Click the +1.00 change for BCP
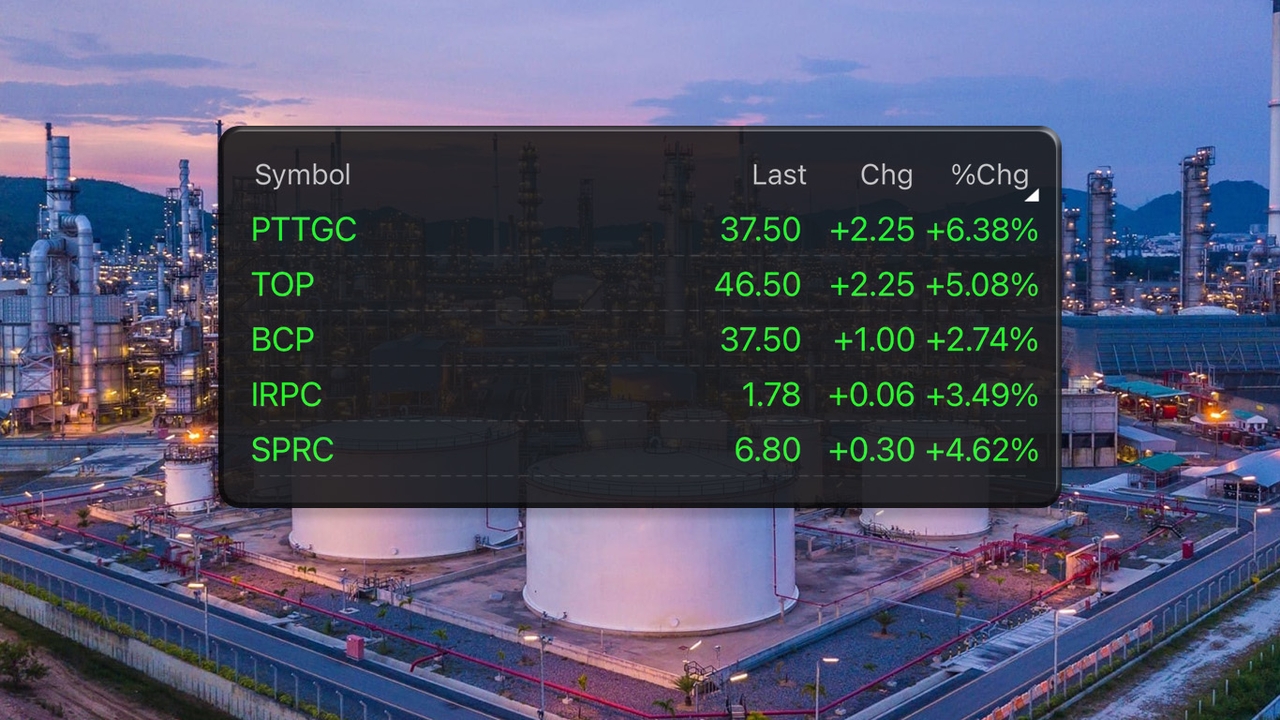Image resolution: width=1280 pixels, height=720 pixels. click(x=874, y=340)
